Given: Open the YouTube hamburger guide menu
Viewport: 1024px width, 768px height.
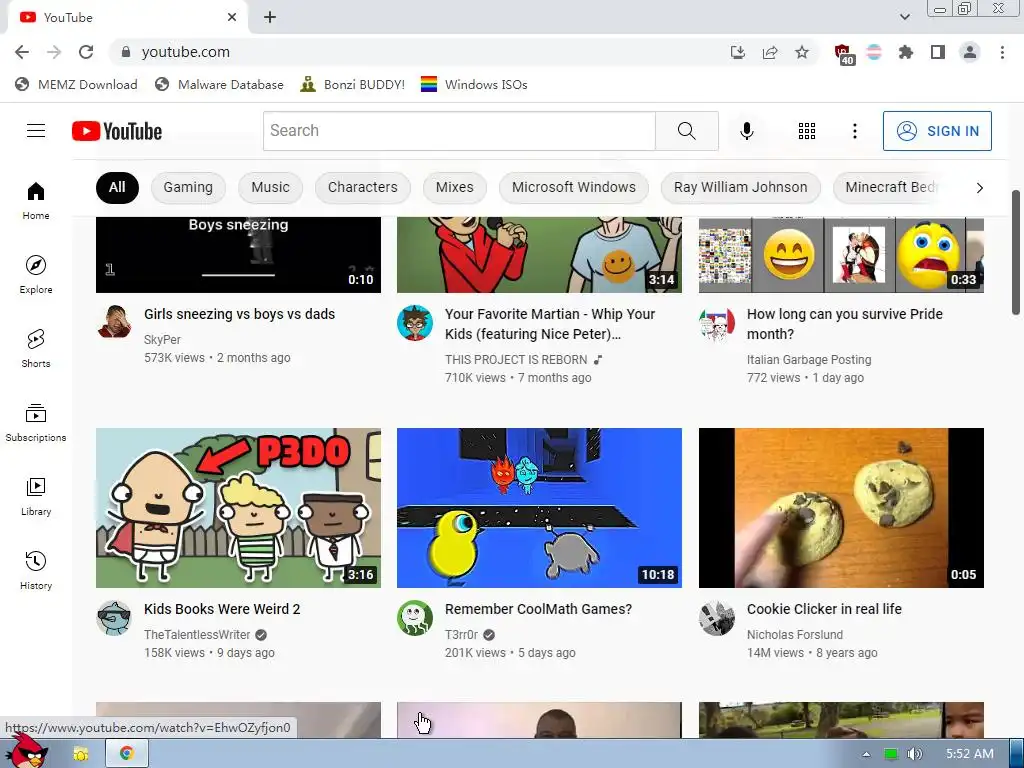Looking at the screenshot, I should click(36, 131).
